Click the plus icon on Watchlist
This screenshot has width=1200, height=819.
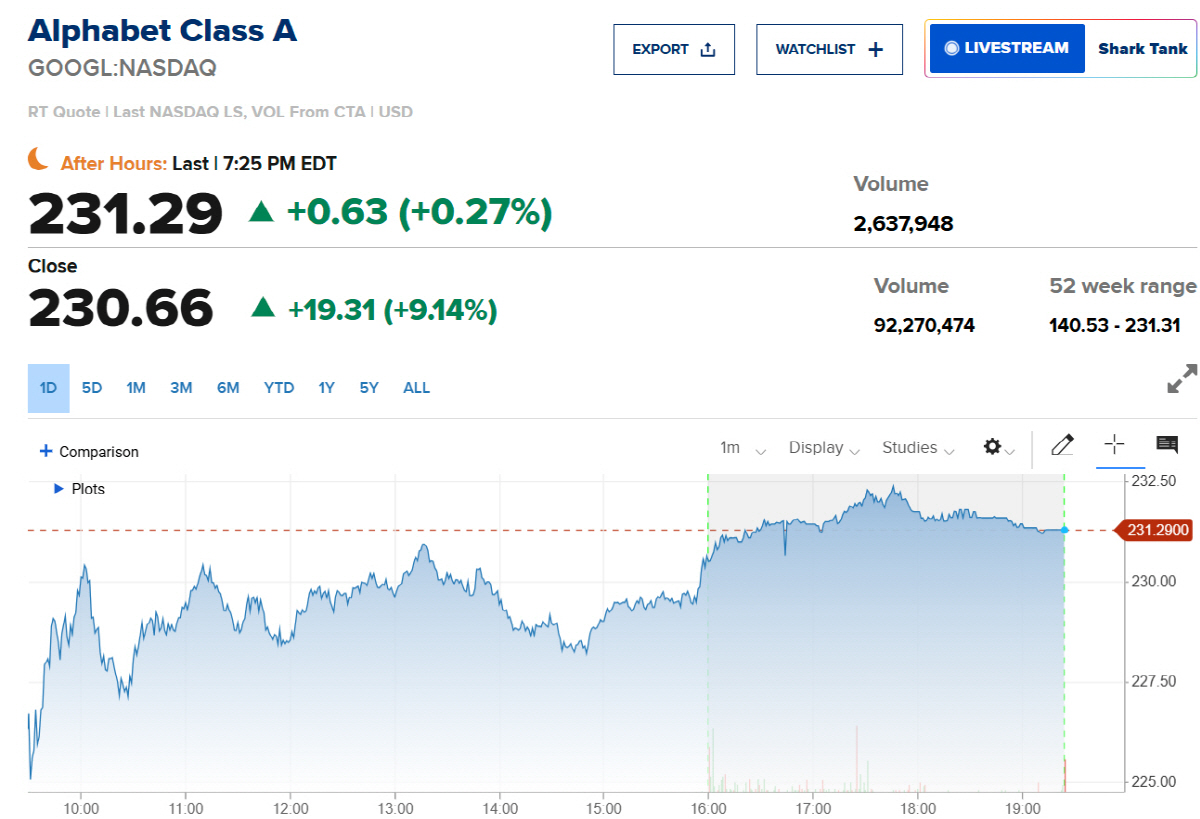coord(876,50)
